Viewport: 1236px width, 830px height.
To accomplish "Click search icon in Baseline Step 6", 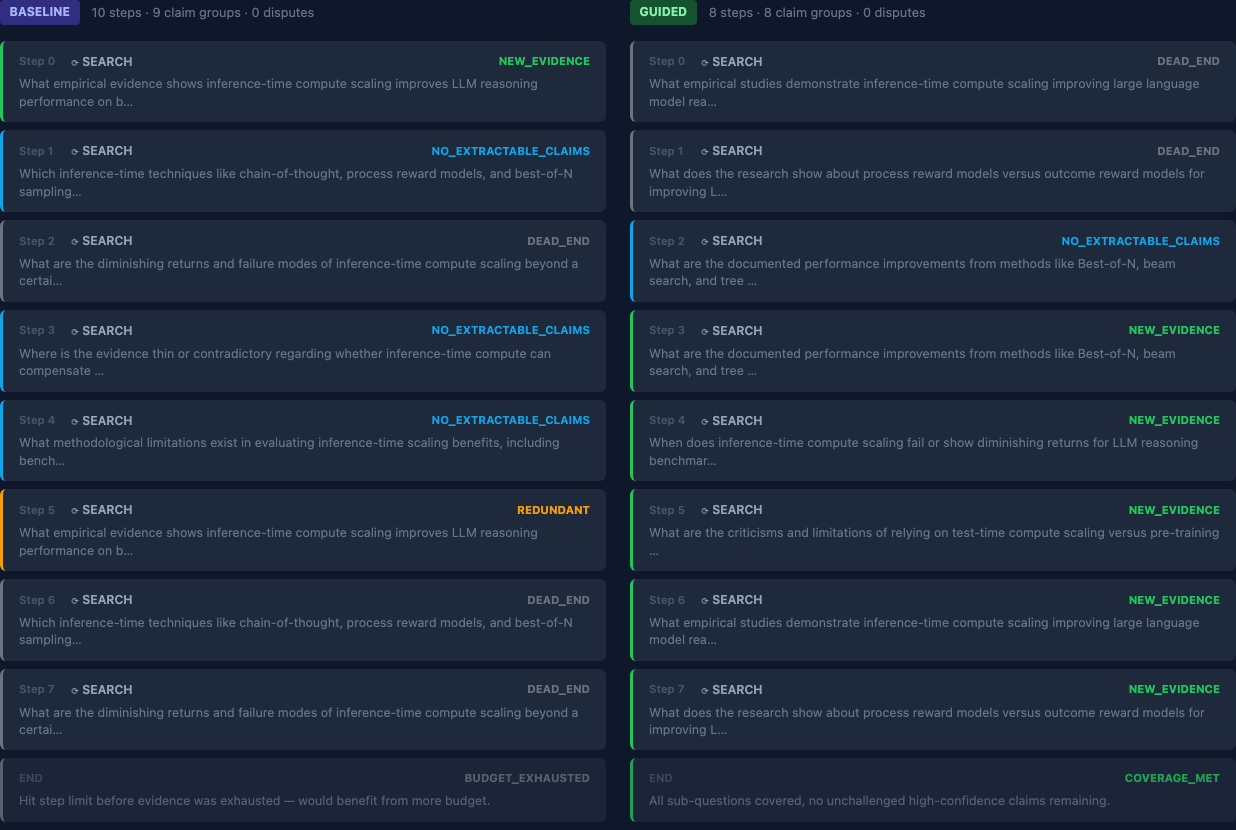I will click(x=75, y=601).
